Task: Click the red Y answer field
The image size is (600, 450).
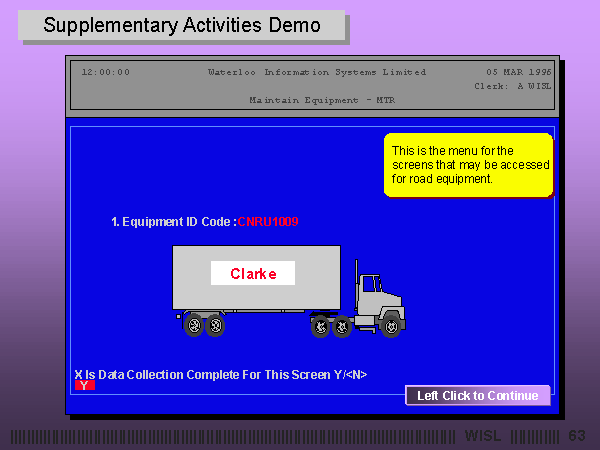Action: click(85, 385)
